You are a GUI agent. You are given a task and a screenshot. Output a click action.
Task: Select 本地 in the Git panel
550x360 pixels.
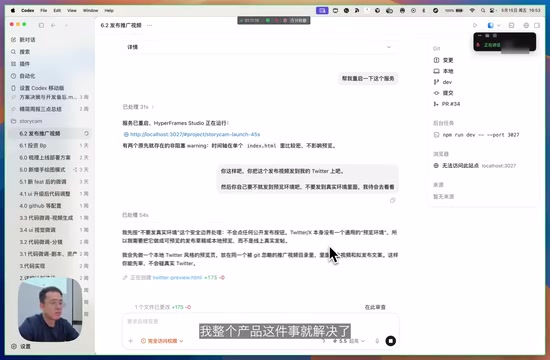pos(443,71)
